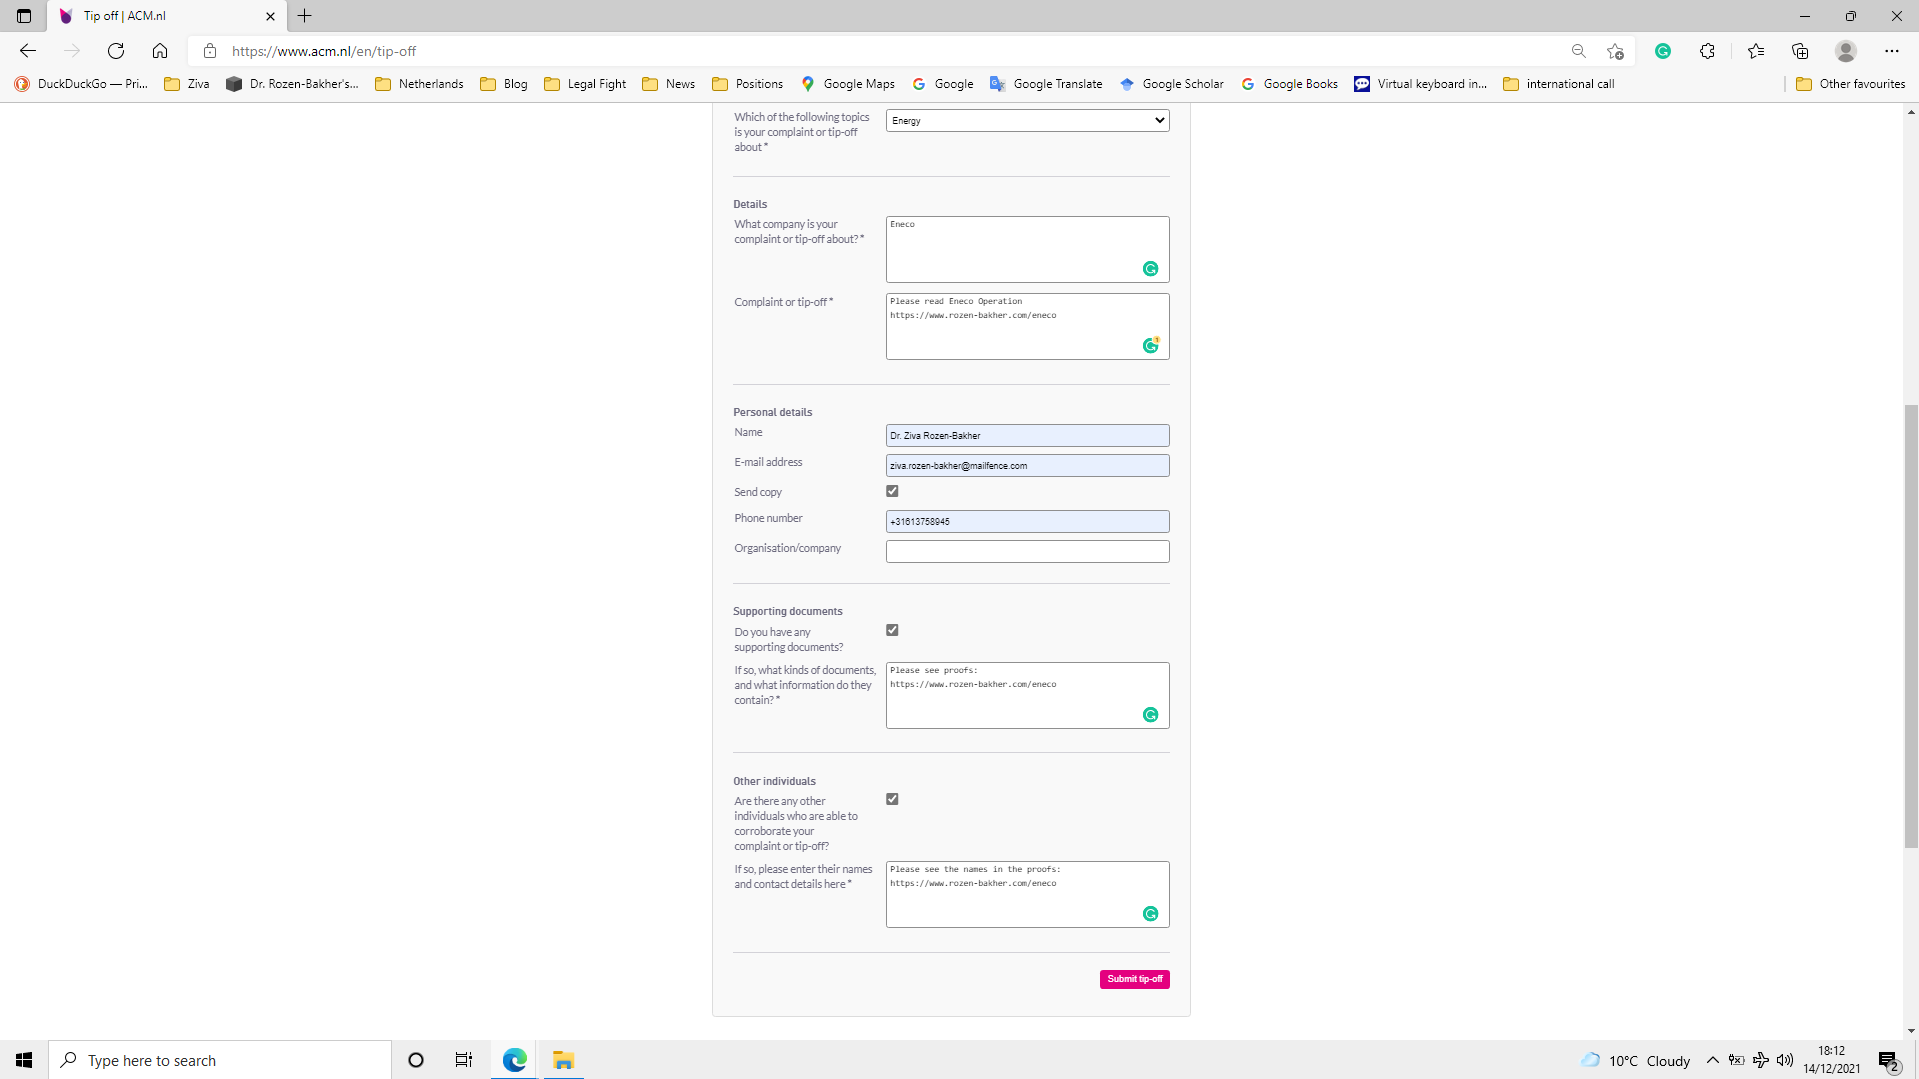Open the Legal Fight bookmarks folder
The width and height of the screenshot is (1919, 1079).
pyautogui.click(x=585, y=84)
